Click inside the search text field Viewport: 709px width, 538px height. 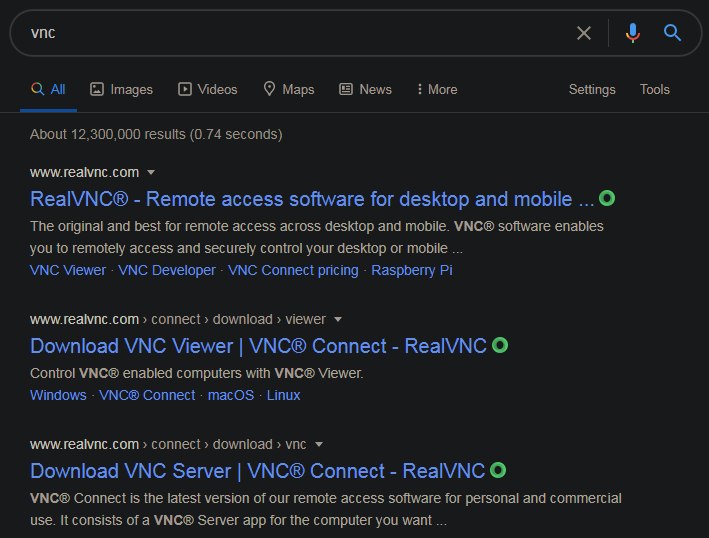click(x=300, y=33)
